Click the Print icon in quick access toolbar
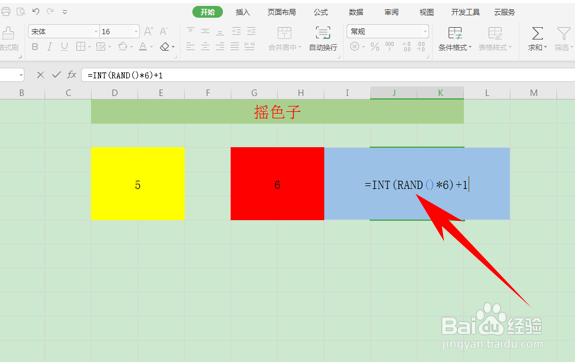Image resolution: width=575 pixels, height=364 pixels. [6, 12]
